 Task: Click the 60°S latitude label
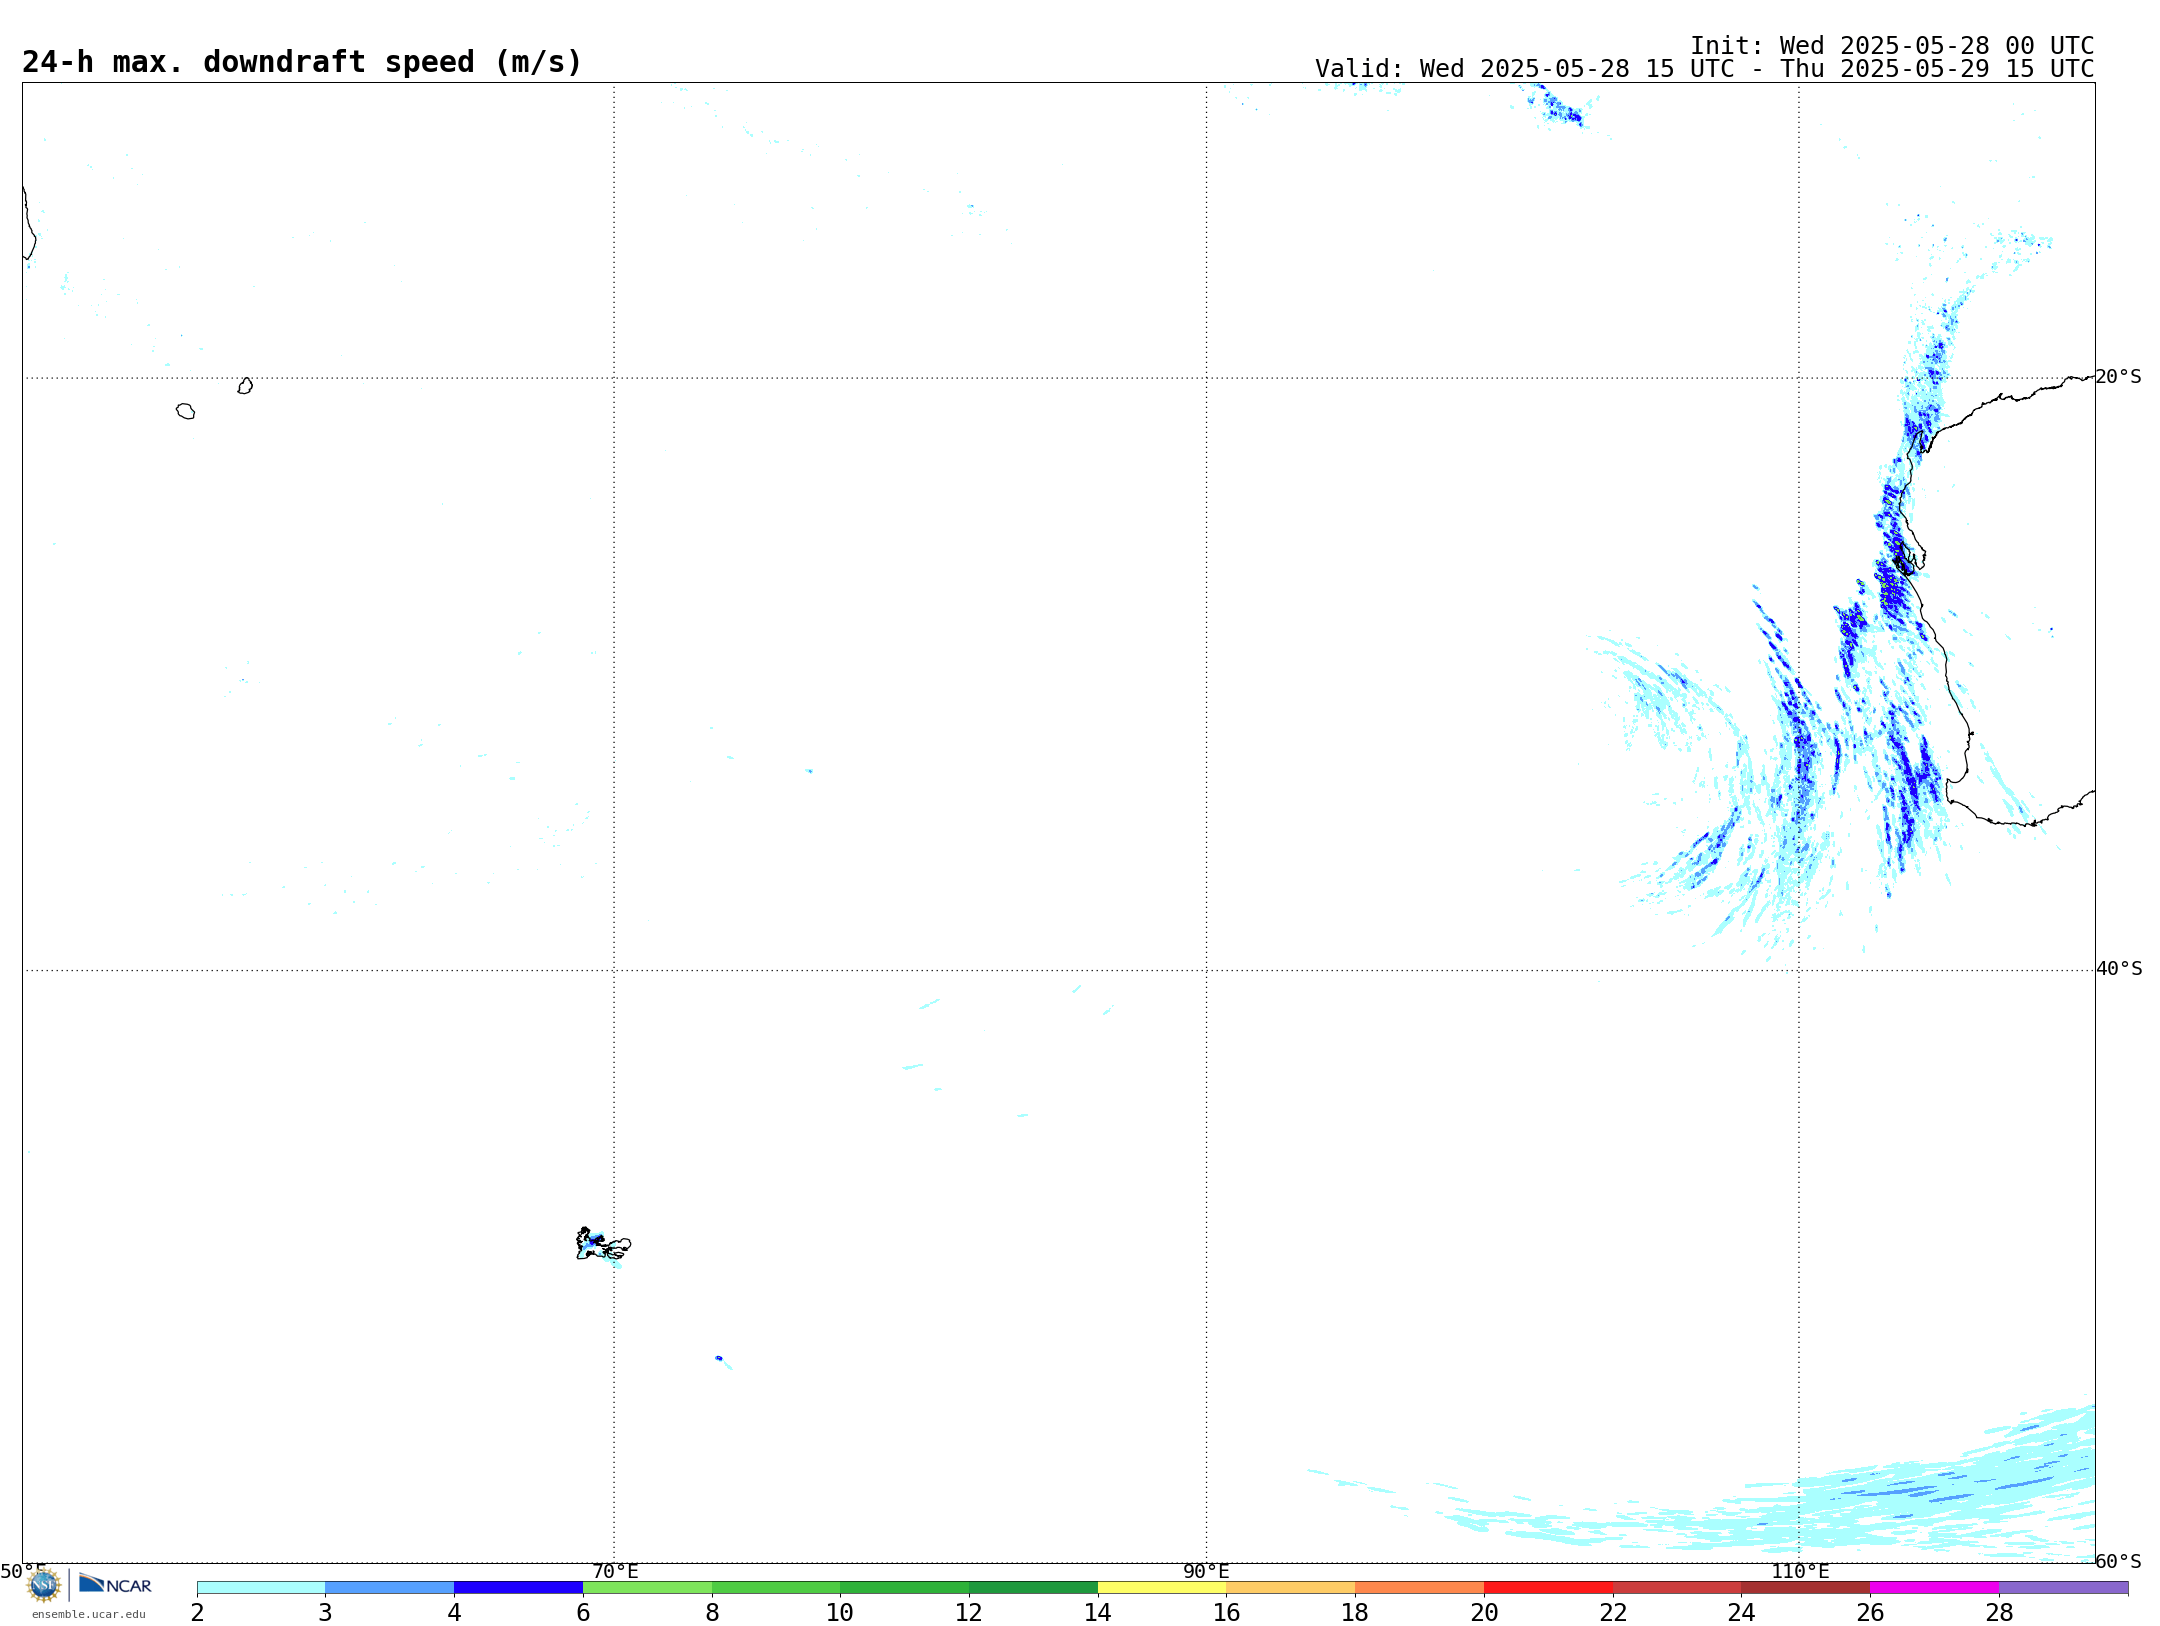[x=2119, y=1561]
